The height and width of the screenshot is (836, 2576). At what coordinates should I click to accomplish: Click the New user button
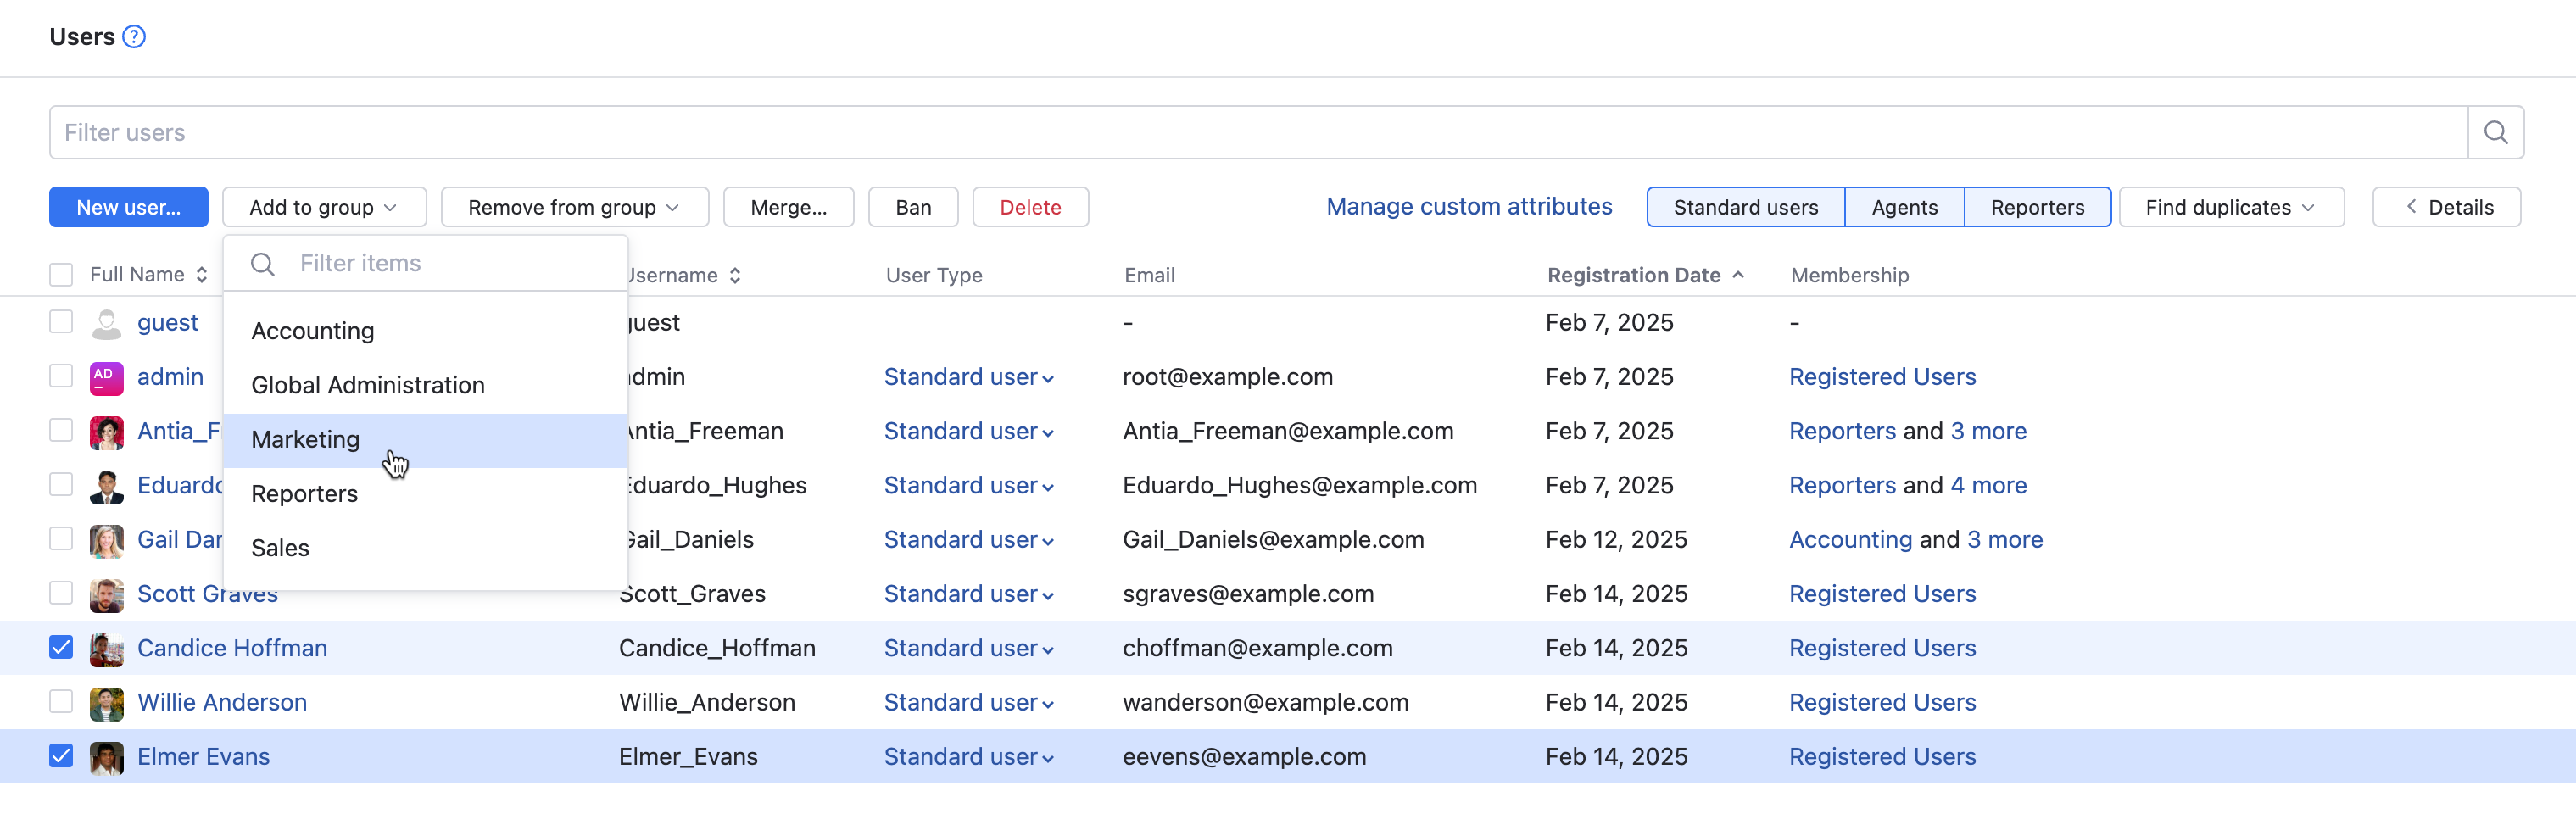point(129,207)
